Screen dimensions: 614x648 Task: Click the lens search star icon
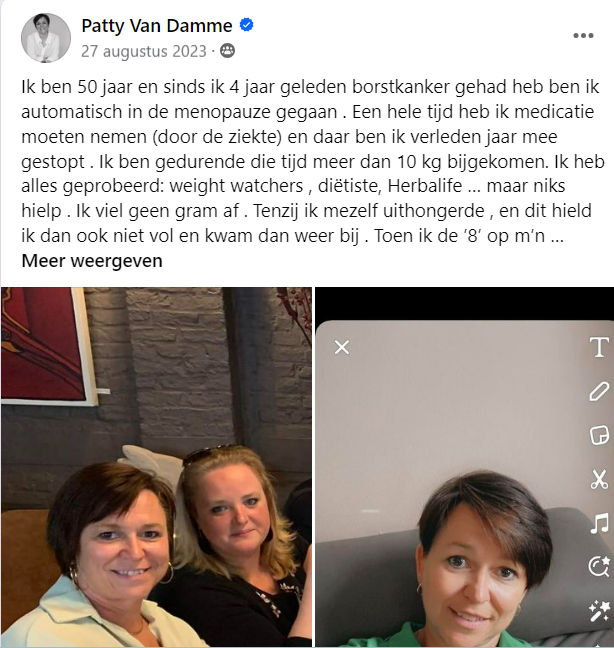point(599,566)
